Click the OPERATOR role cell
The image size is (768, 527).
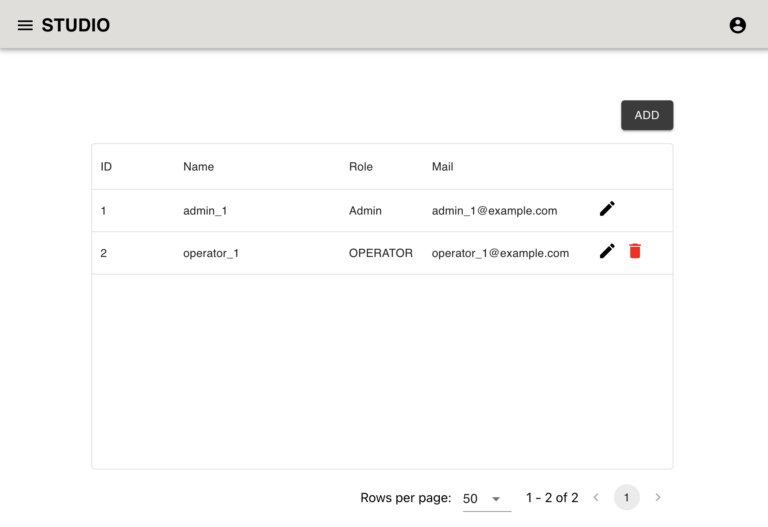(381, 253)
